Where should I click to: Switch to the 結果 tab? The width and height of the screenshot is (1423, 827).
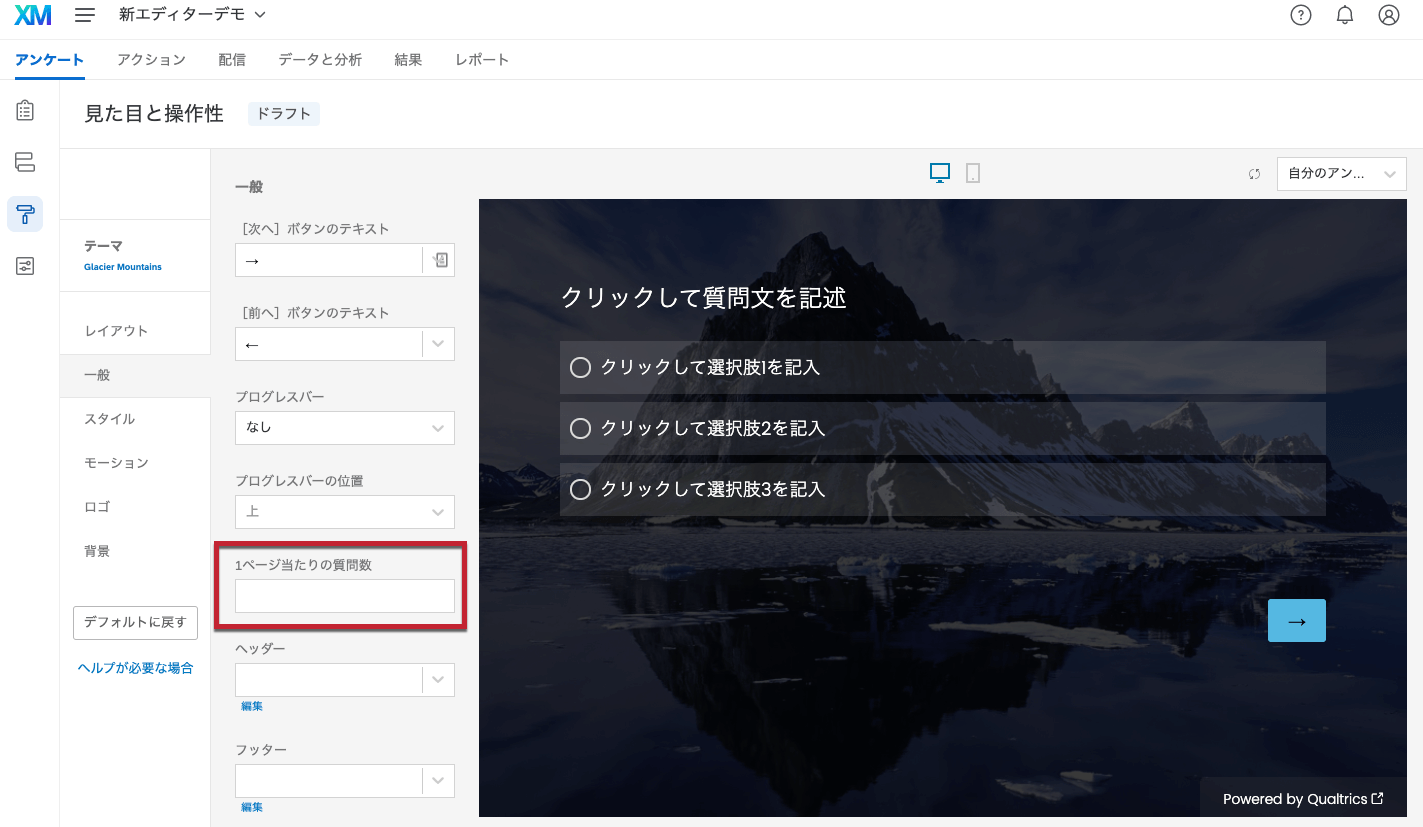coord(408,60)
